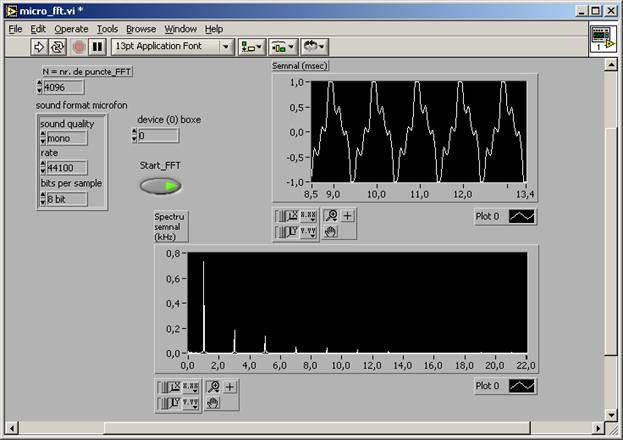Toggle X autoscale lock on Semnal graph

coord(281,215)
